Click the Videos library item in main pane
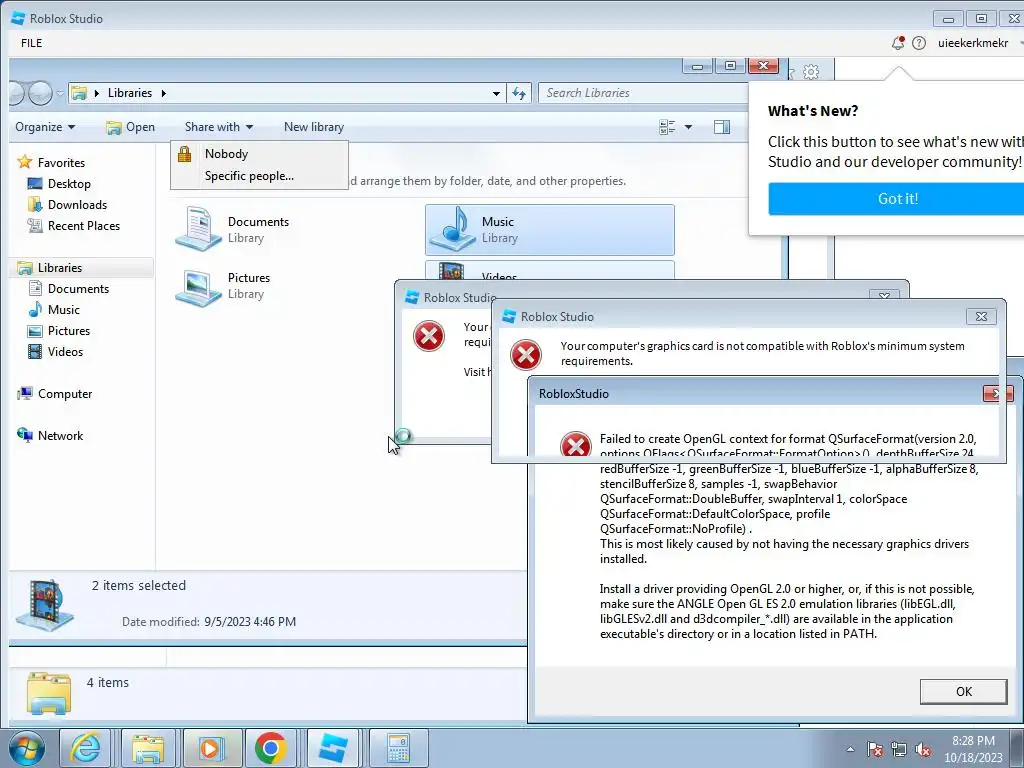 point(549,270)
